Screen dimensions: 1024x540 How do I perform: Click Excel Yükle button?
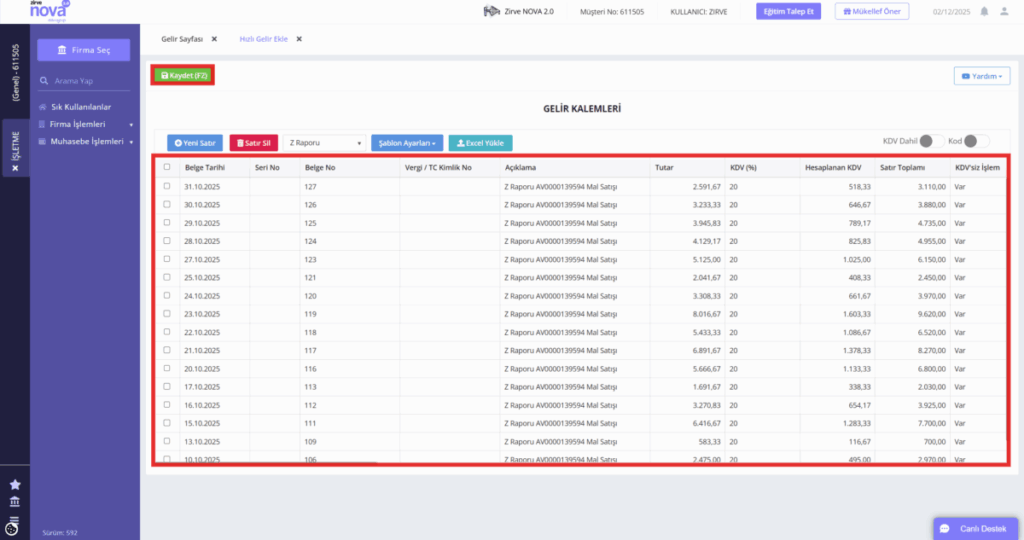coord(480,143)
